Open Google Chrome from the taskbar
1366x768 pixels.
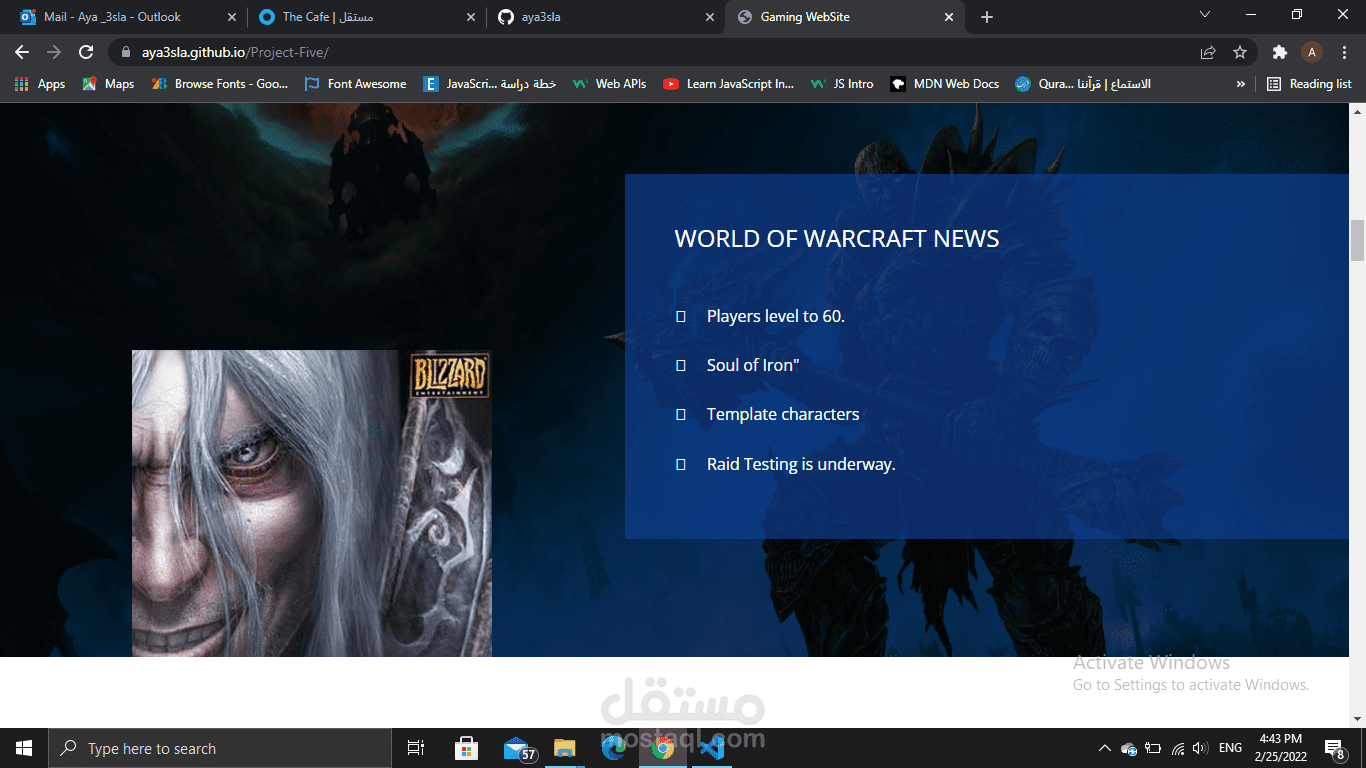(x=662, y=748)
